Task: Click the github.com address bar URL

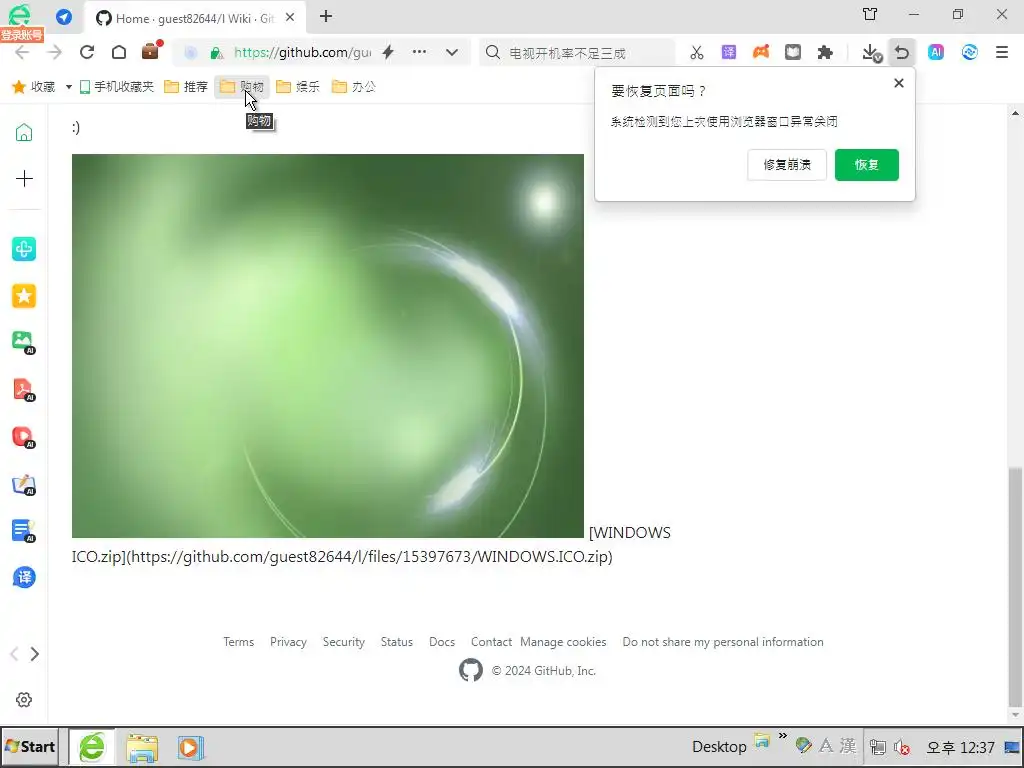Action: coord(302,52)
